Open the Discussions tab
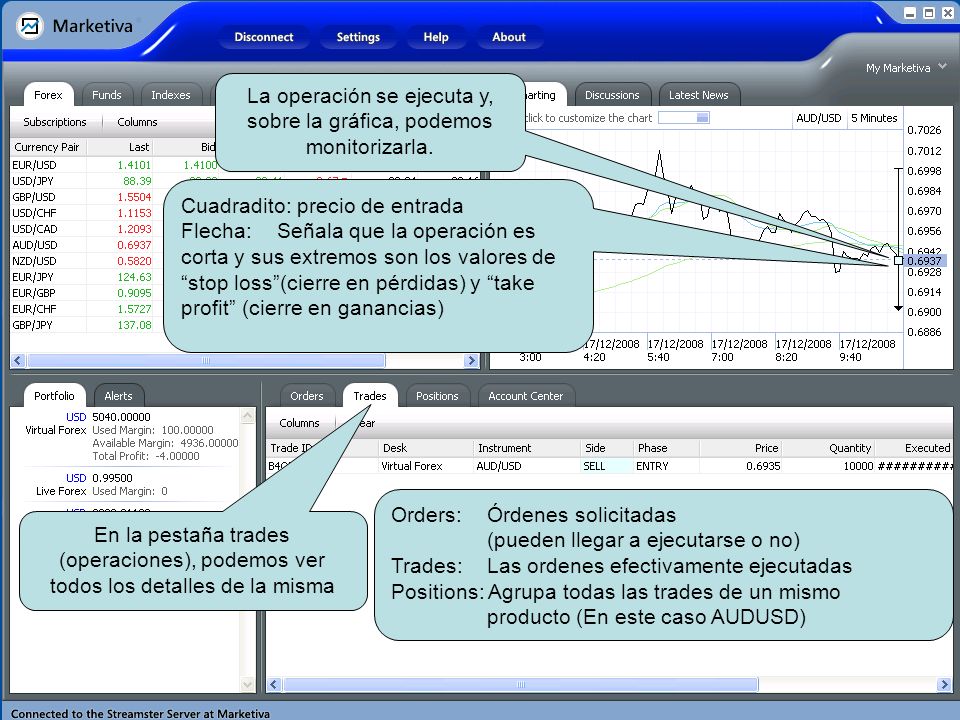The width and height of the screenshot is (960, 720). (x=612, y=95)
